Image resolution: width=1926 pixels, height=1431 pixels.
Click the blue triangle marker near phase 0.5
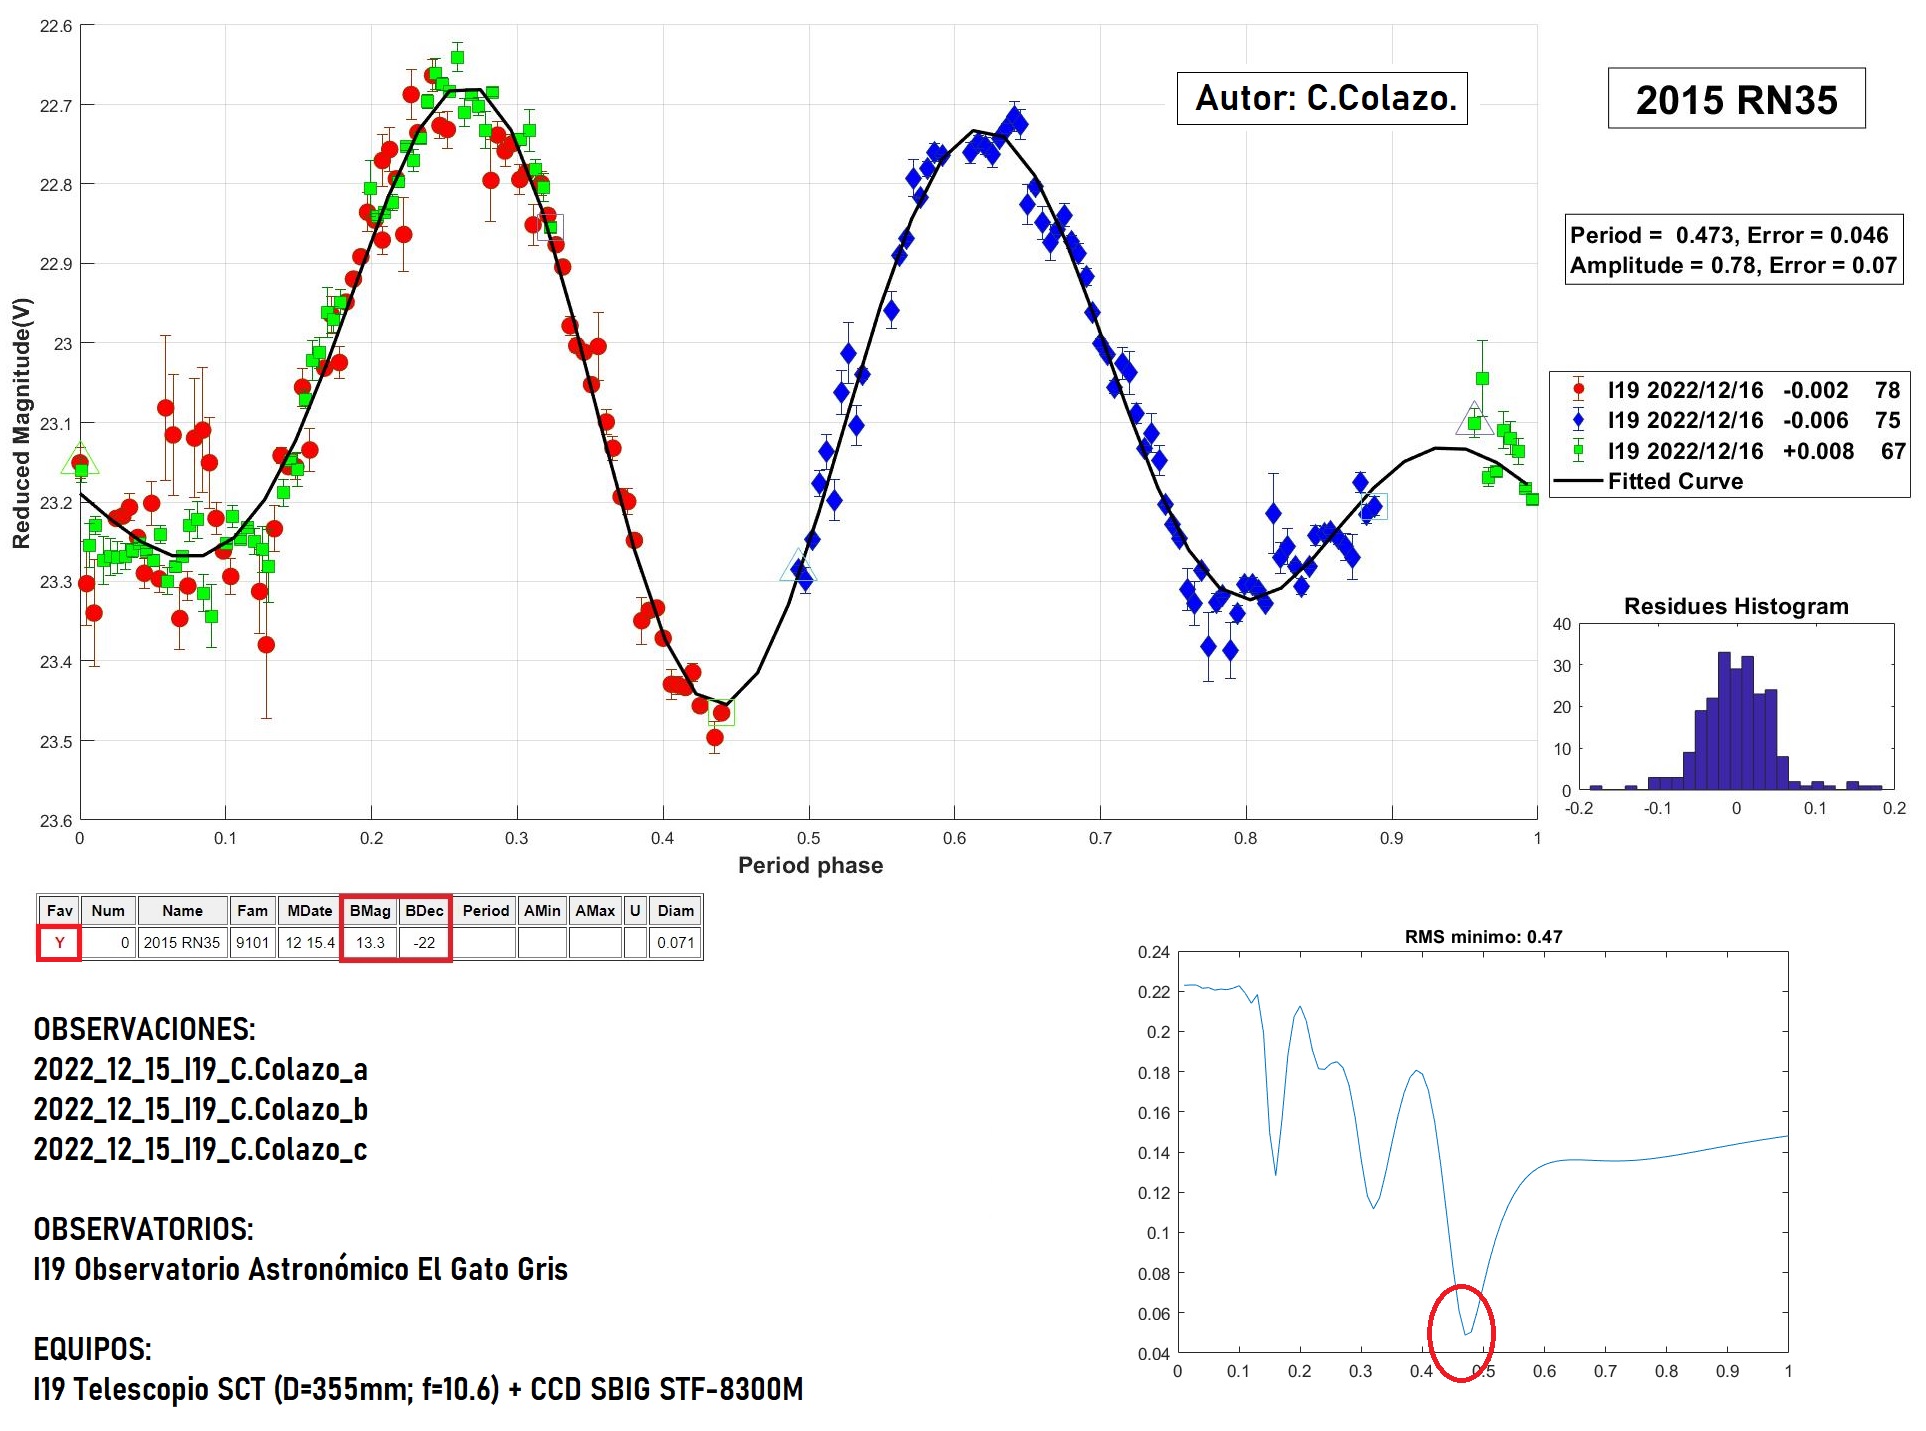coord(798,567)
